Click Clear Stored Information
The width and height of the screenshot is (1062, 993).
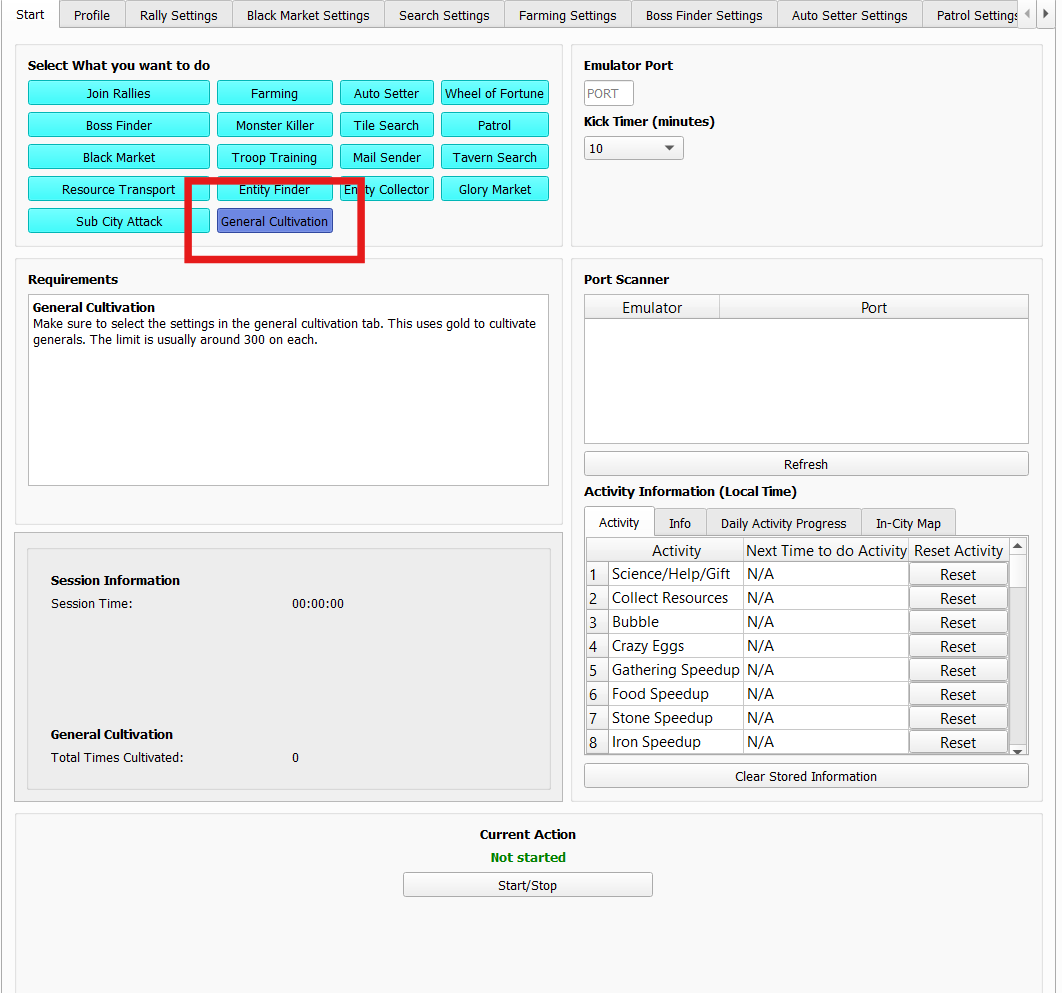pyautogui.click(x=805, y=776)
